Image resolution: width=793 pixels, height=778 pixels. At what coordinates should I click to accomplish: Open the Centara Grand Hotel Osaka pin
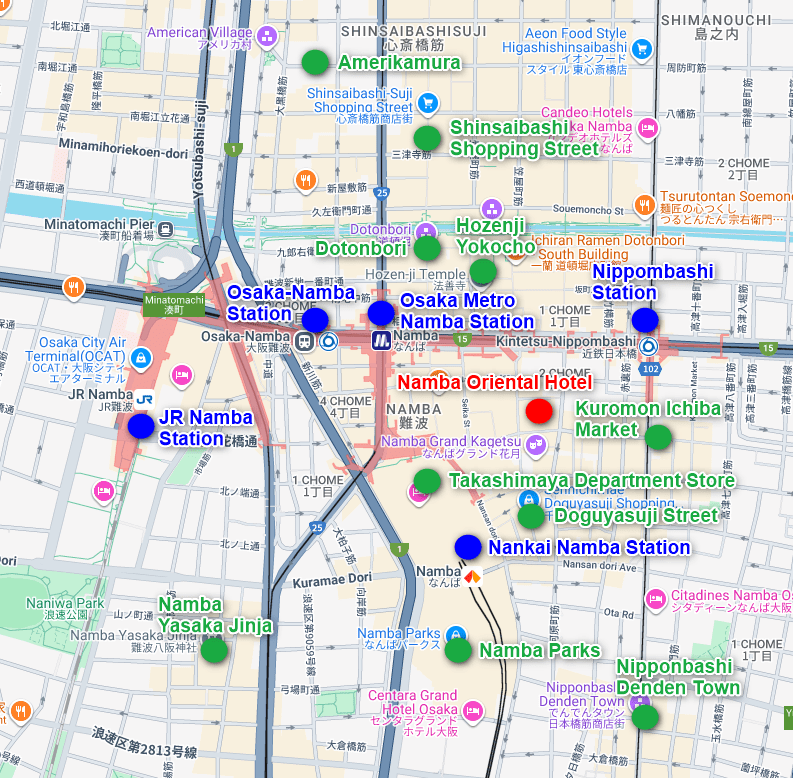point(473,712)
